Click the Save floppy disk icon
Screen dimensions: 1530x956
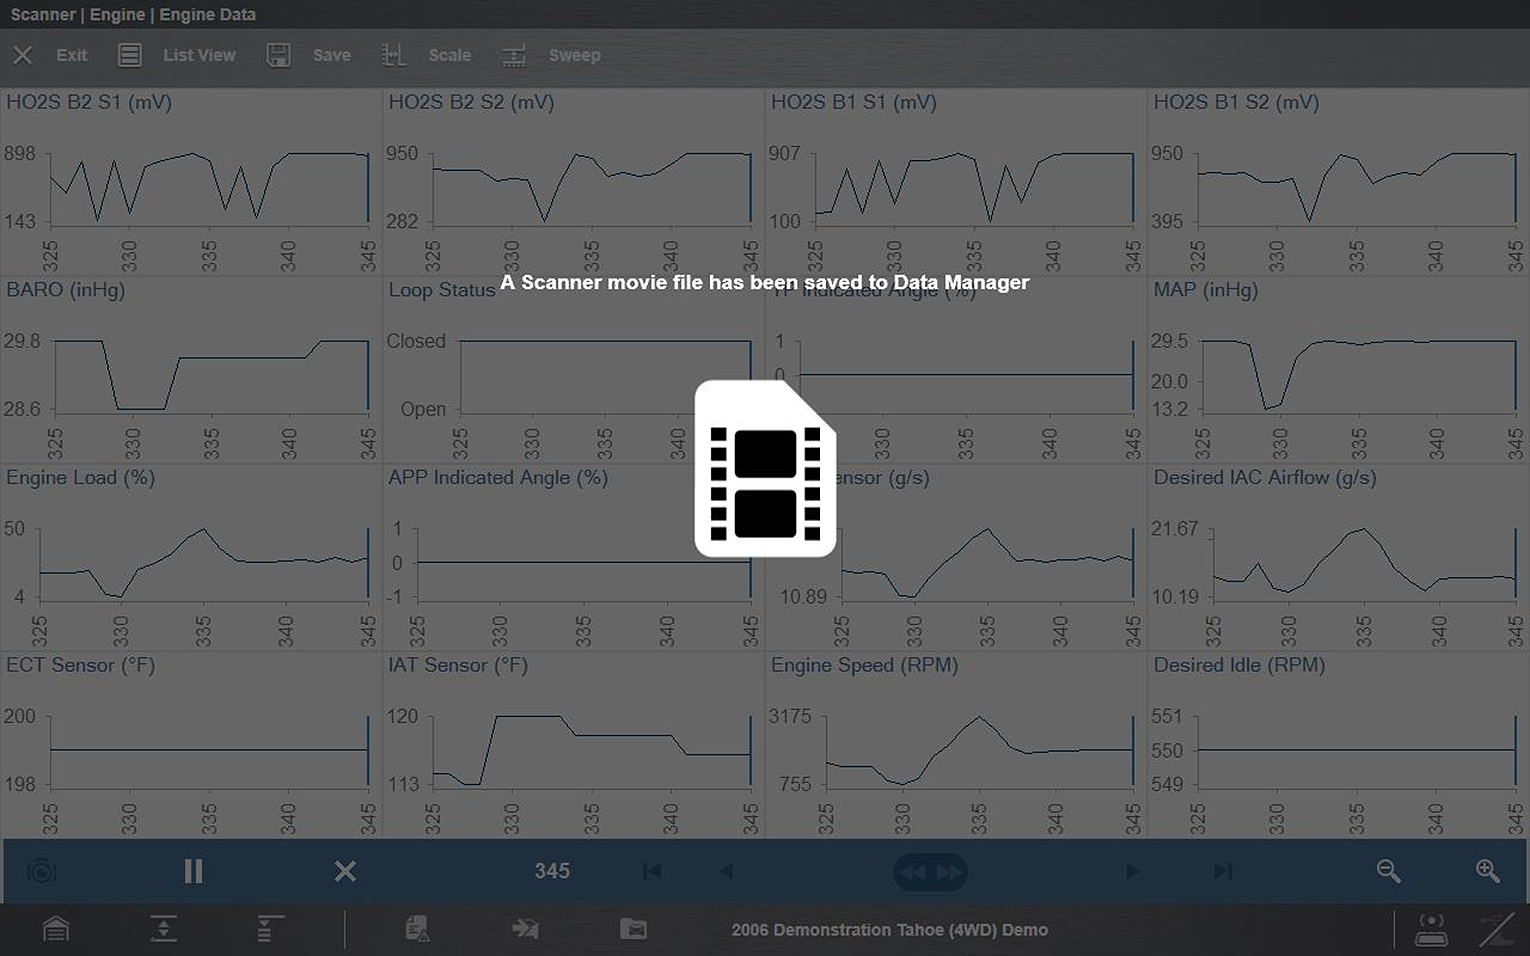pyautogui.click(x=279, y=55)
